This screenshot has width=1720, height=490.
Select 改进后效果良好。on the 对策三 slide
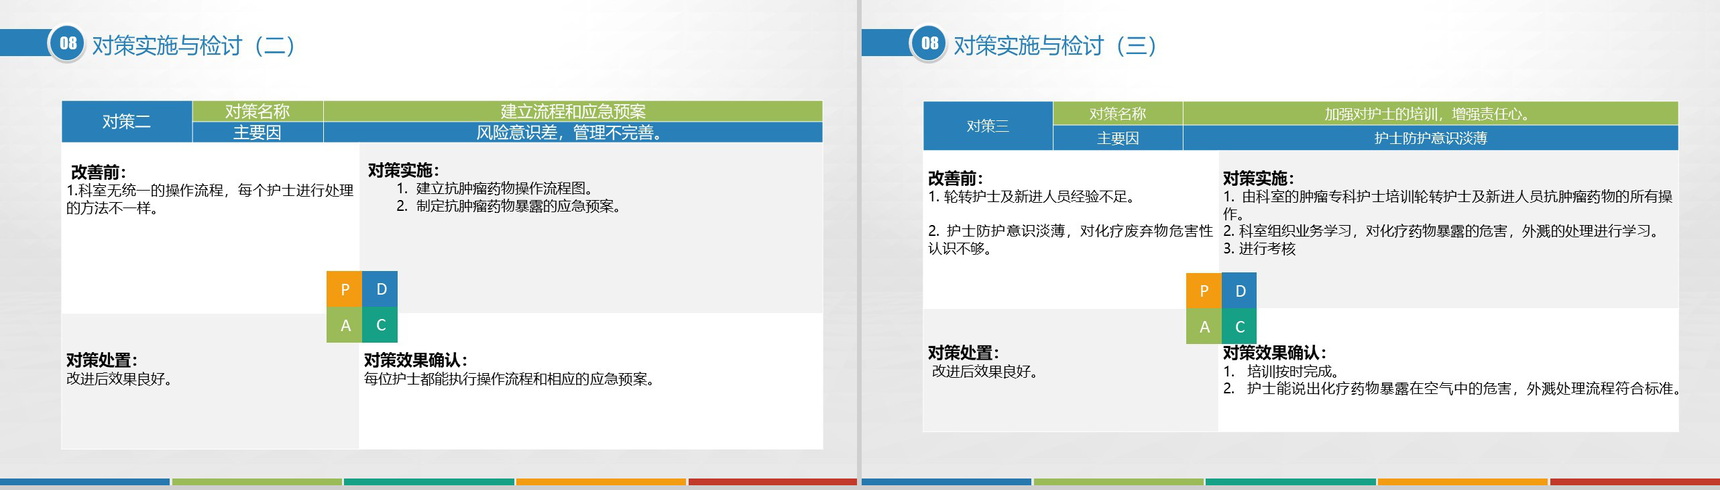[x=986, y=371]
